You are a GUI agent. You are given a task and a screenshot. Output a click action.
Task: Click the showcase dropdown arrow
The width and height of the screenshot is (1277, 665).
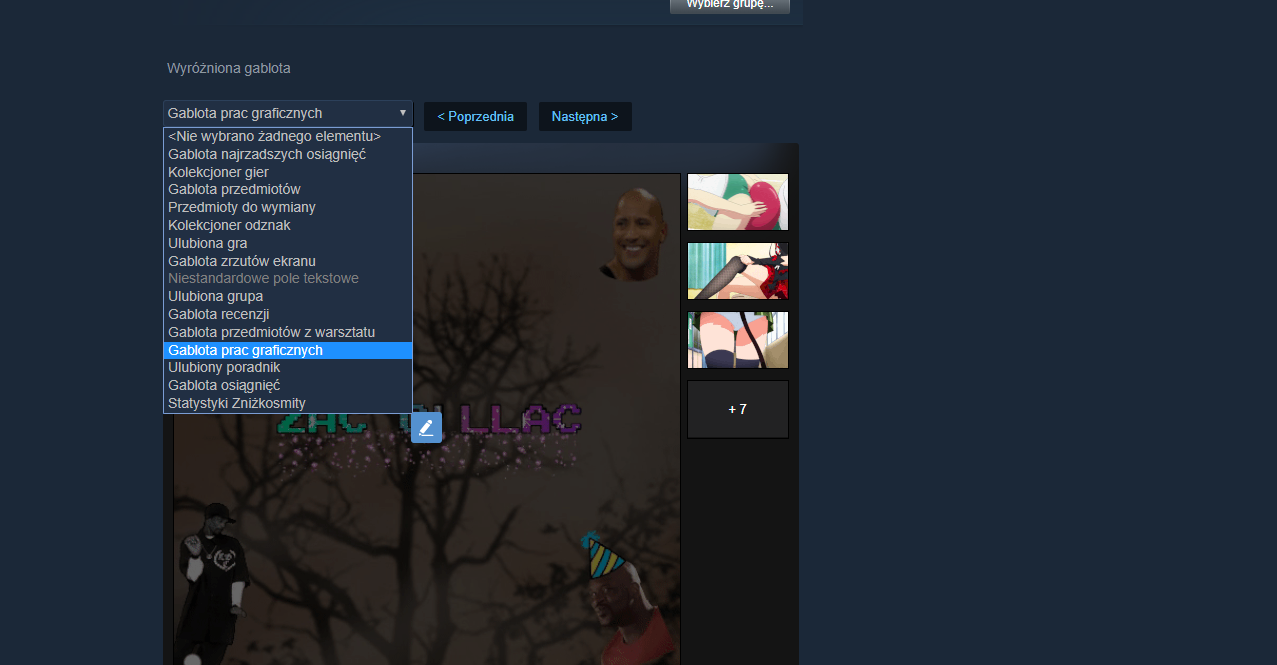(x=403, y=113)
